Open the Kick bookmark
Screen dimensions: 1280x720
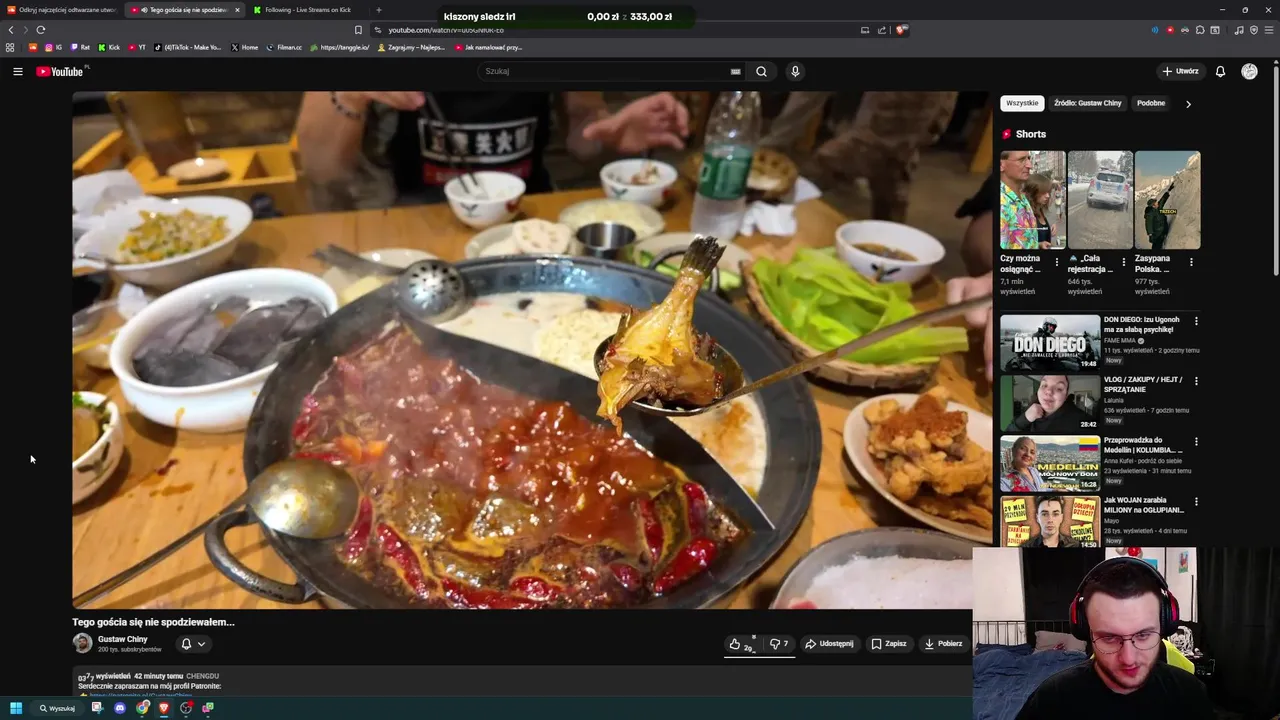109,47
